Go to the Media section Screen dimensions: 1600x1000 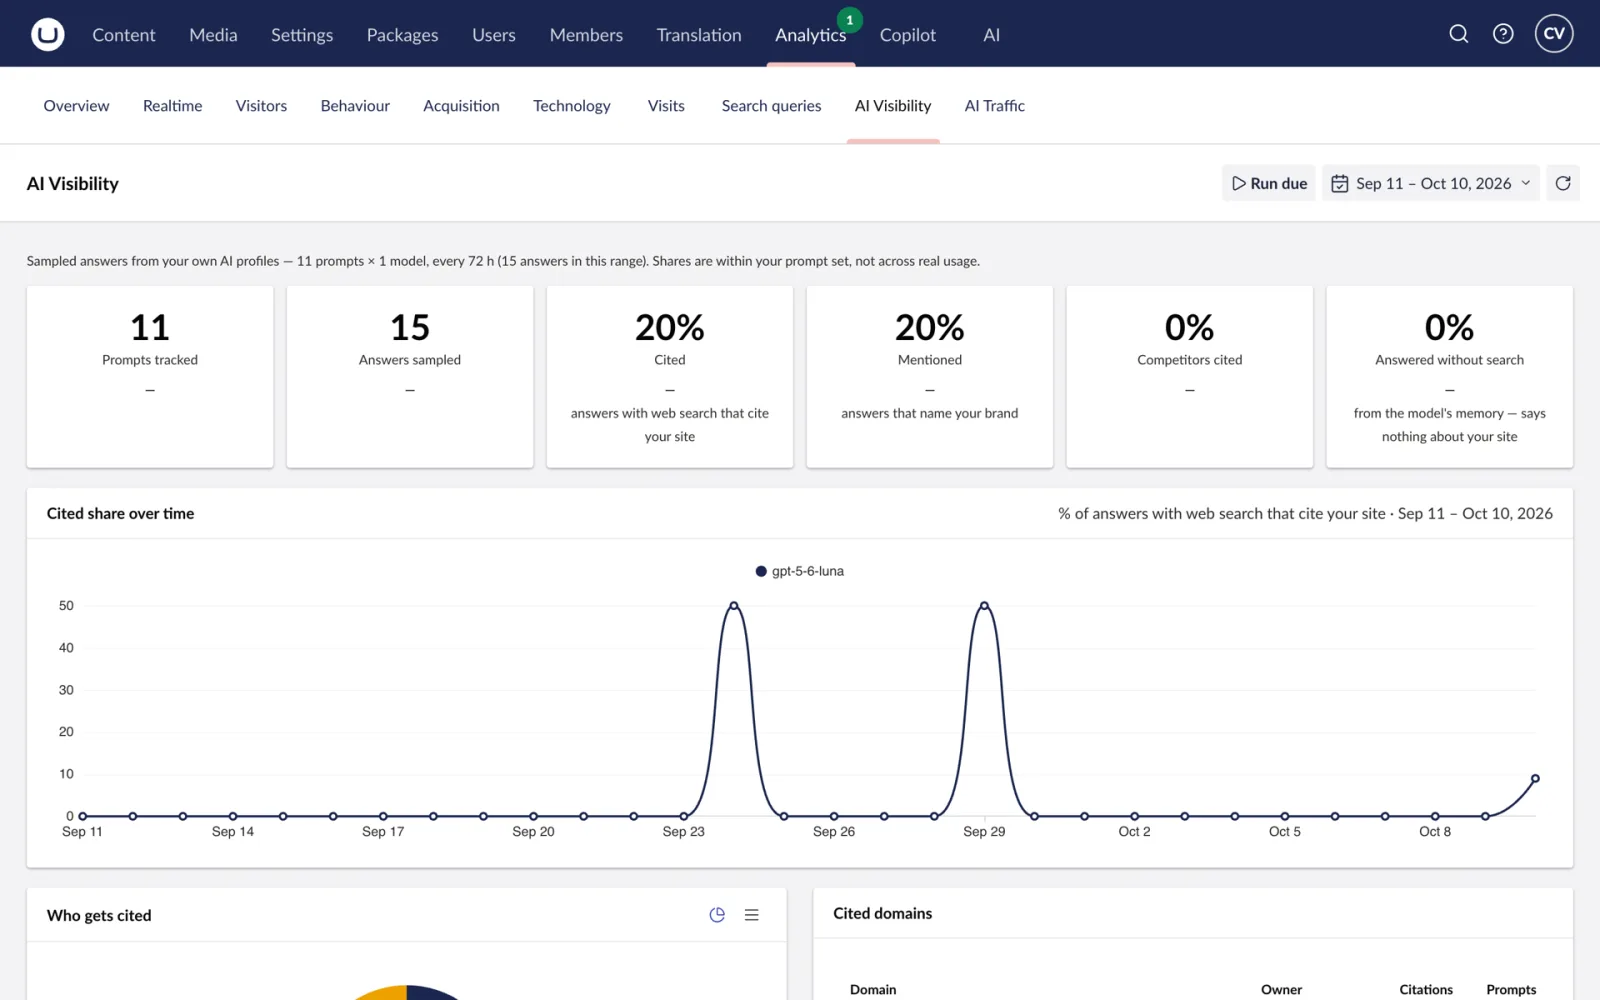tap(213, 35)
